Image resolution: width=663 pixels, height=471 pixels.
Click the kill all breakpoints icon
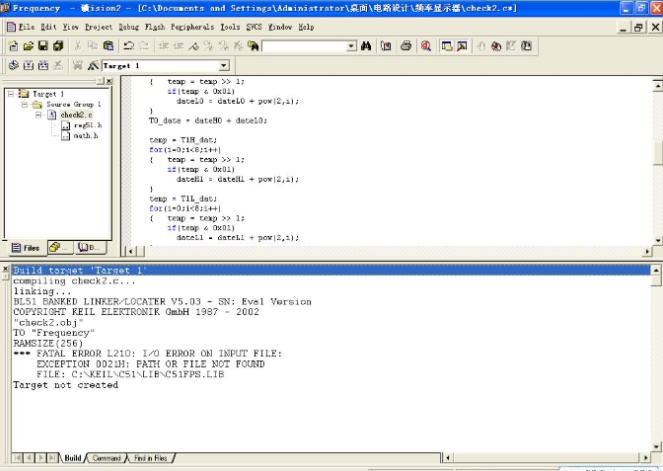coord(496,46)
